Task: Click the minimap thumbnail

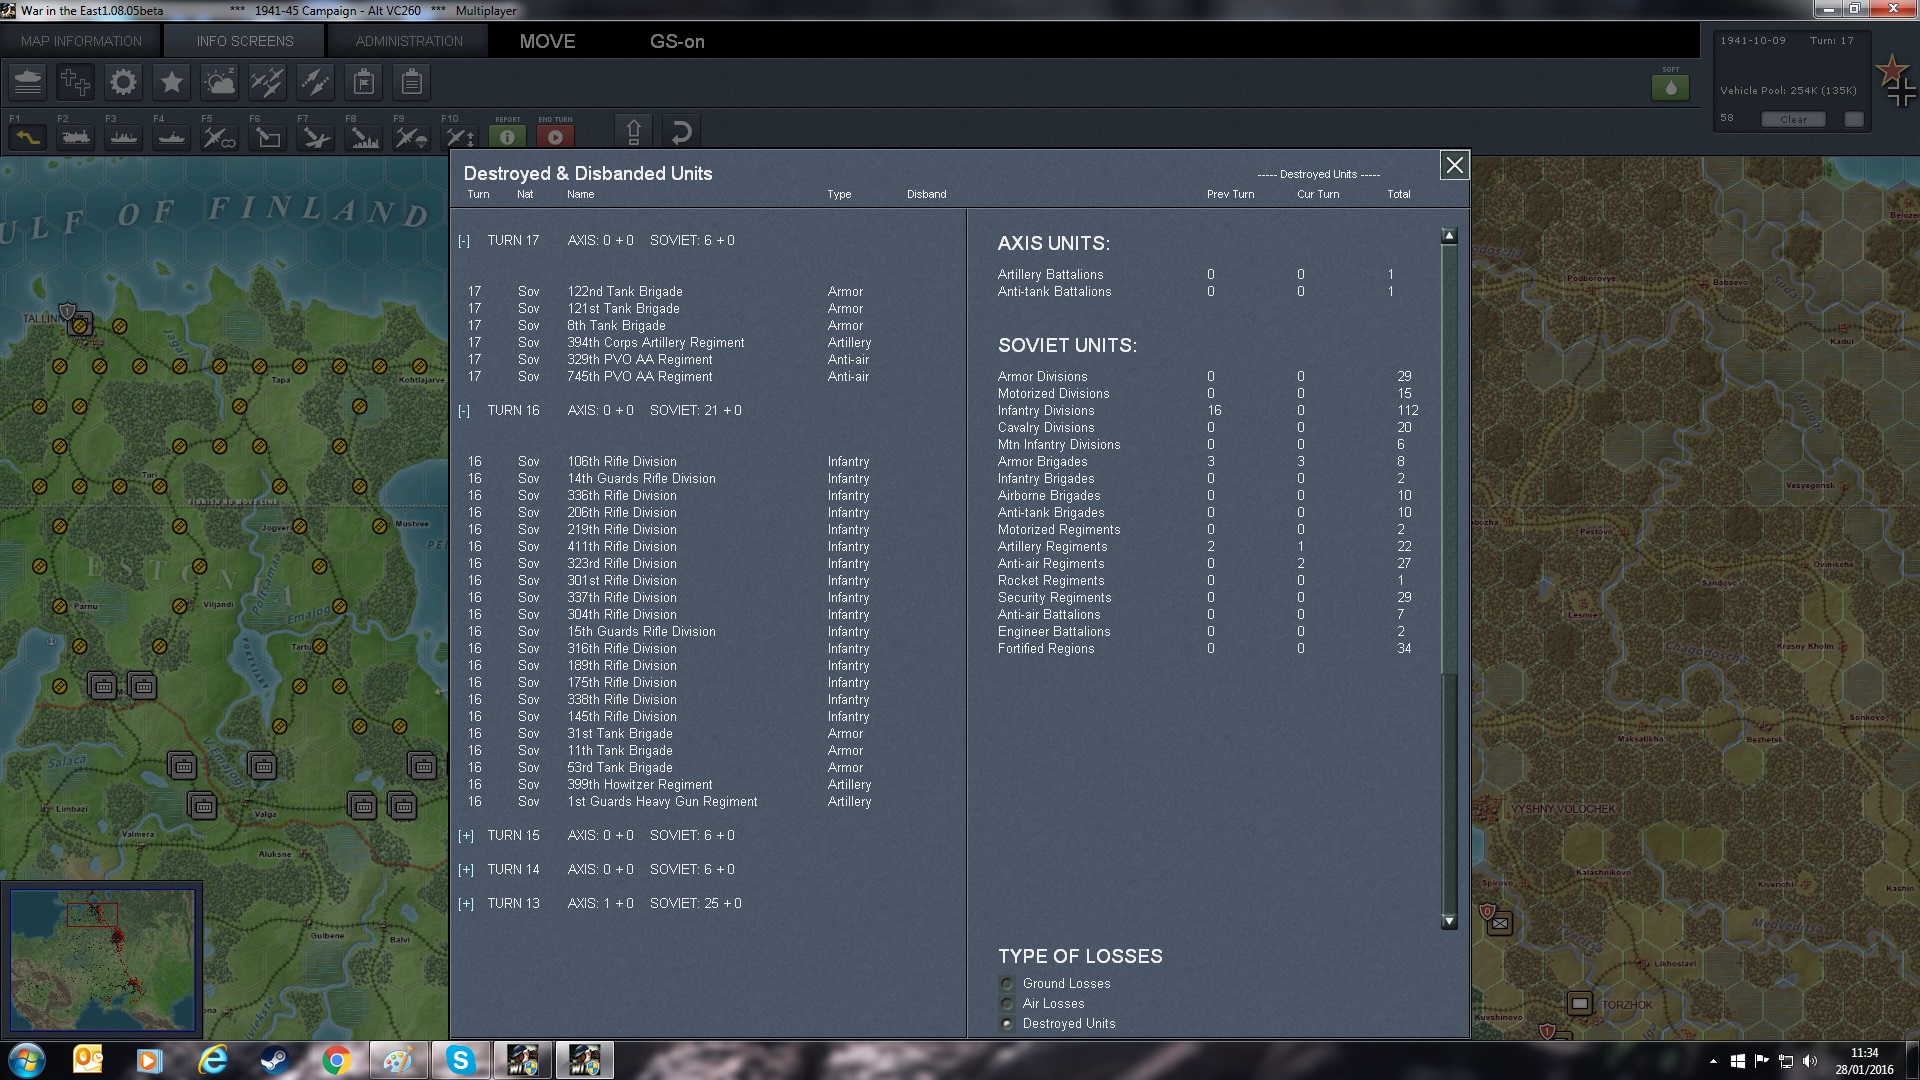Action: [x=103, y=960]
